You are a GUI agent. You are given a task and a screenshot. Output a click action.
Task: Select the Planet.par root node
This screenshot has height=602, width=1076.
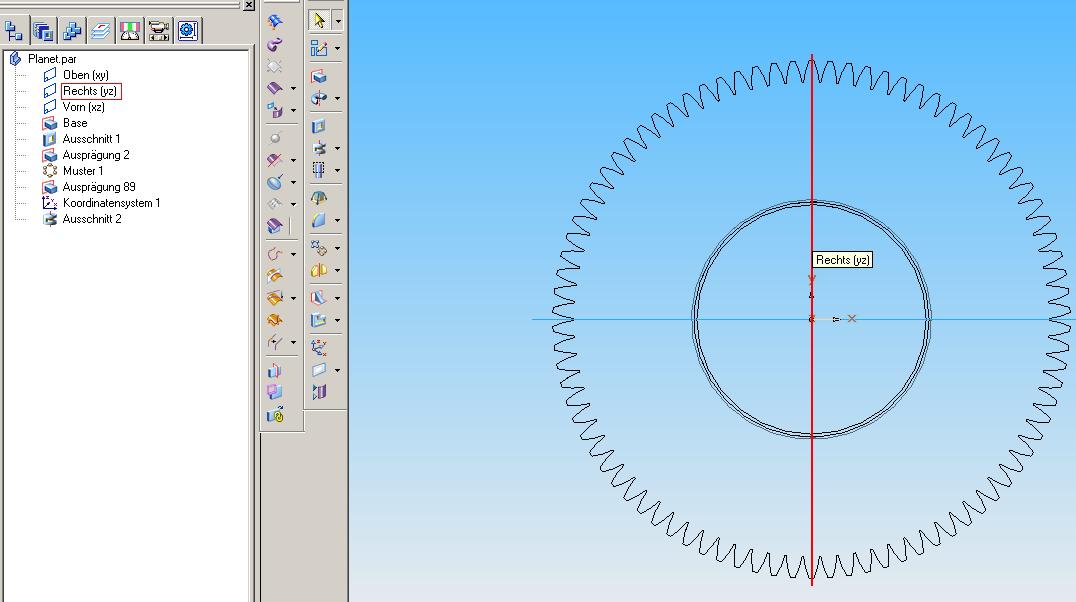(52, 59)
